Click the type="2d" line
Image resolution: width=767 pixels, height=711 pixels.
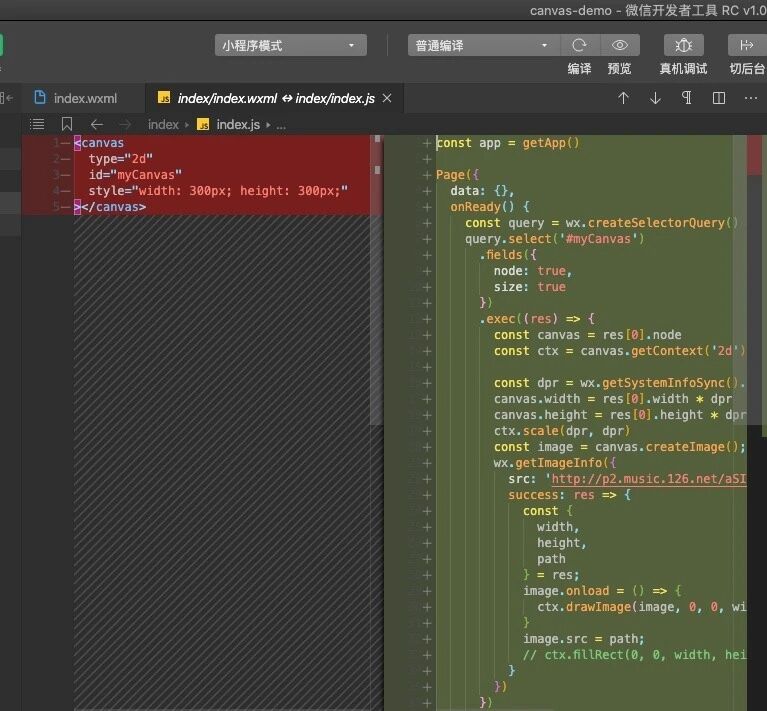tap(120, 158)
